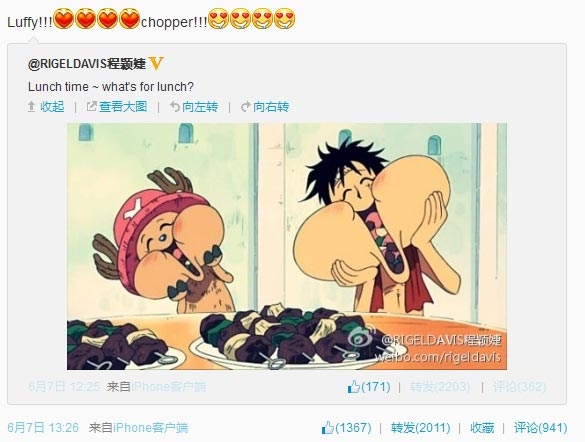This screenshot has height=442, width=585.
Task: Click the first red heart emoji
Action: click(64, 19)
